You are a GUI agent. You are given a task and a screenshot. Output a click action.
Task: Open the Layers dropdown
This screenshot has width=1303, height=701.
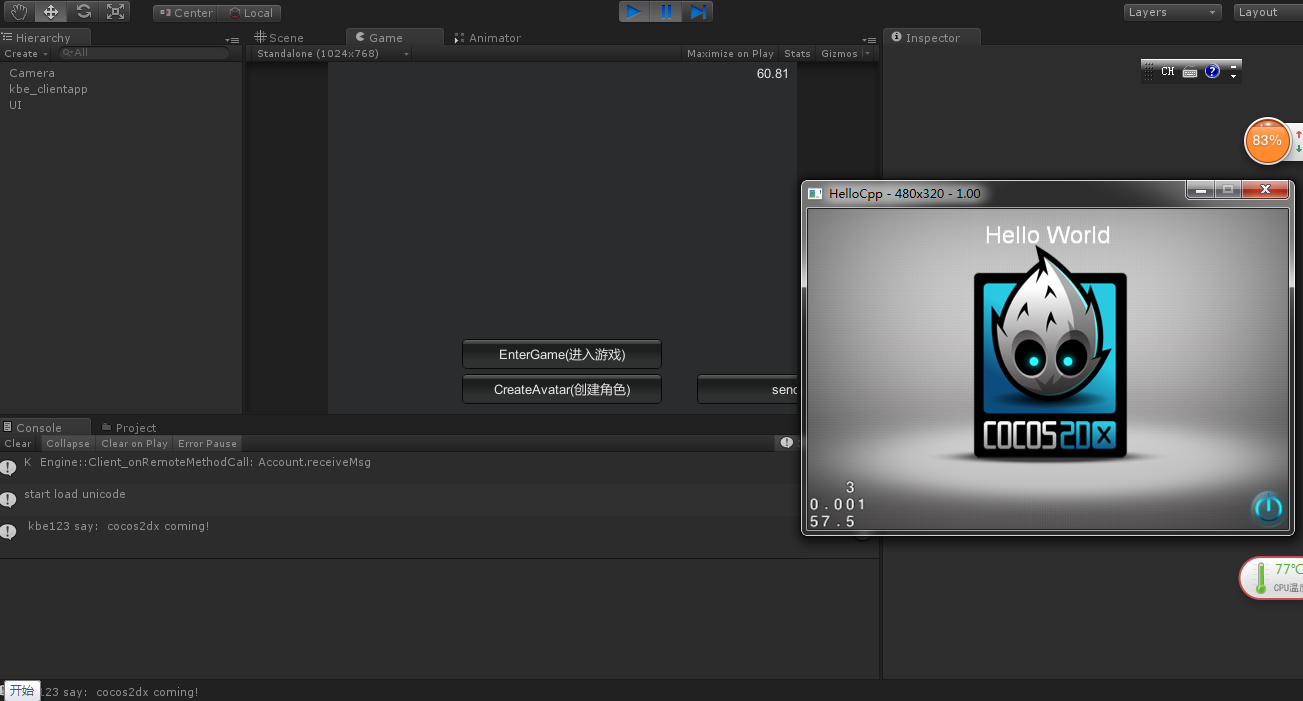1172,12
